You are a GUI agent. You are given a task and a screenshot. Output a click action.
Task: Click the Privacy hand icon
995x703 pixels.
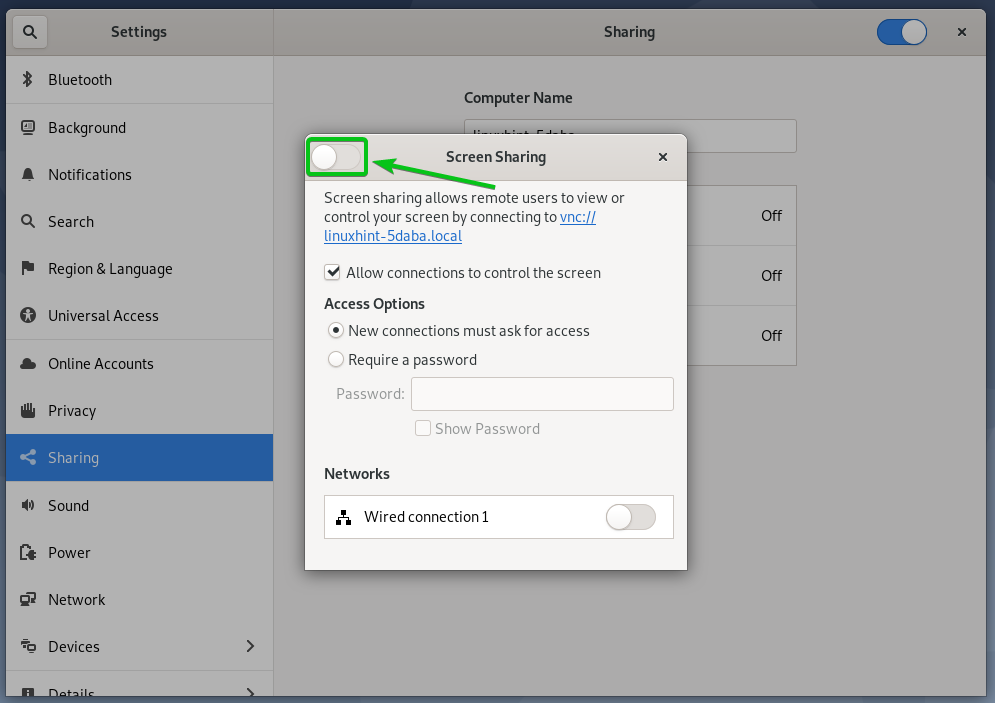coord(28,411)
